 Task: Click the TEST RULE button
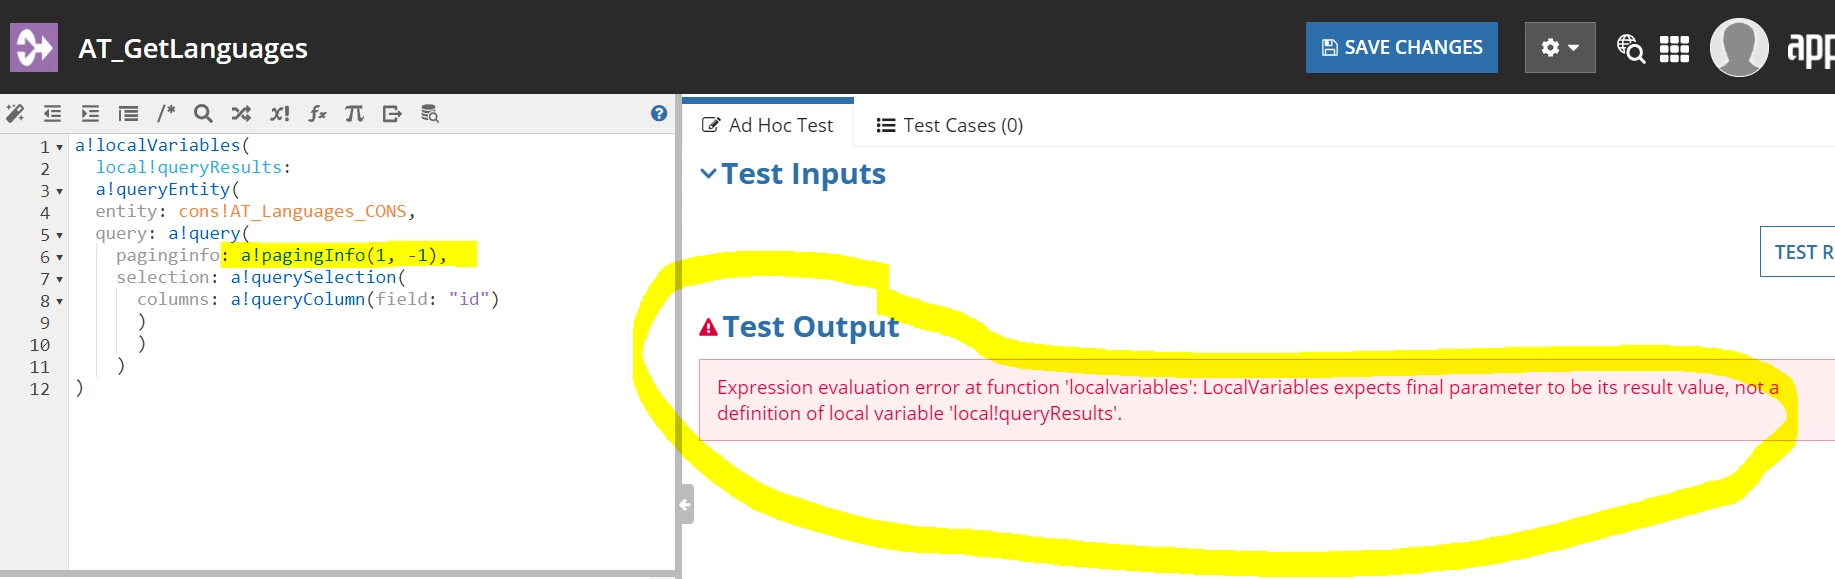(1798, 252)
